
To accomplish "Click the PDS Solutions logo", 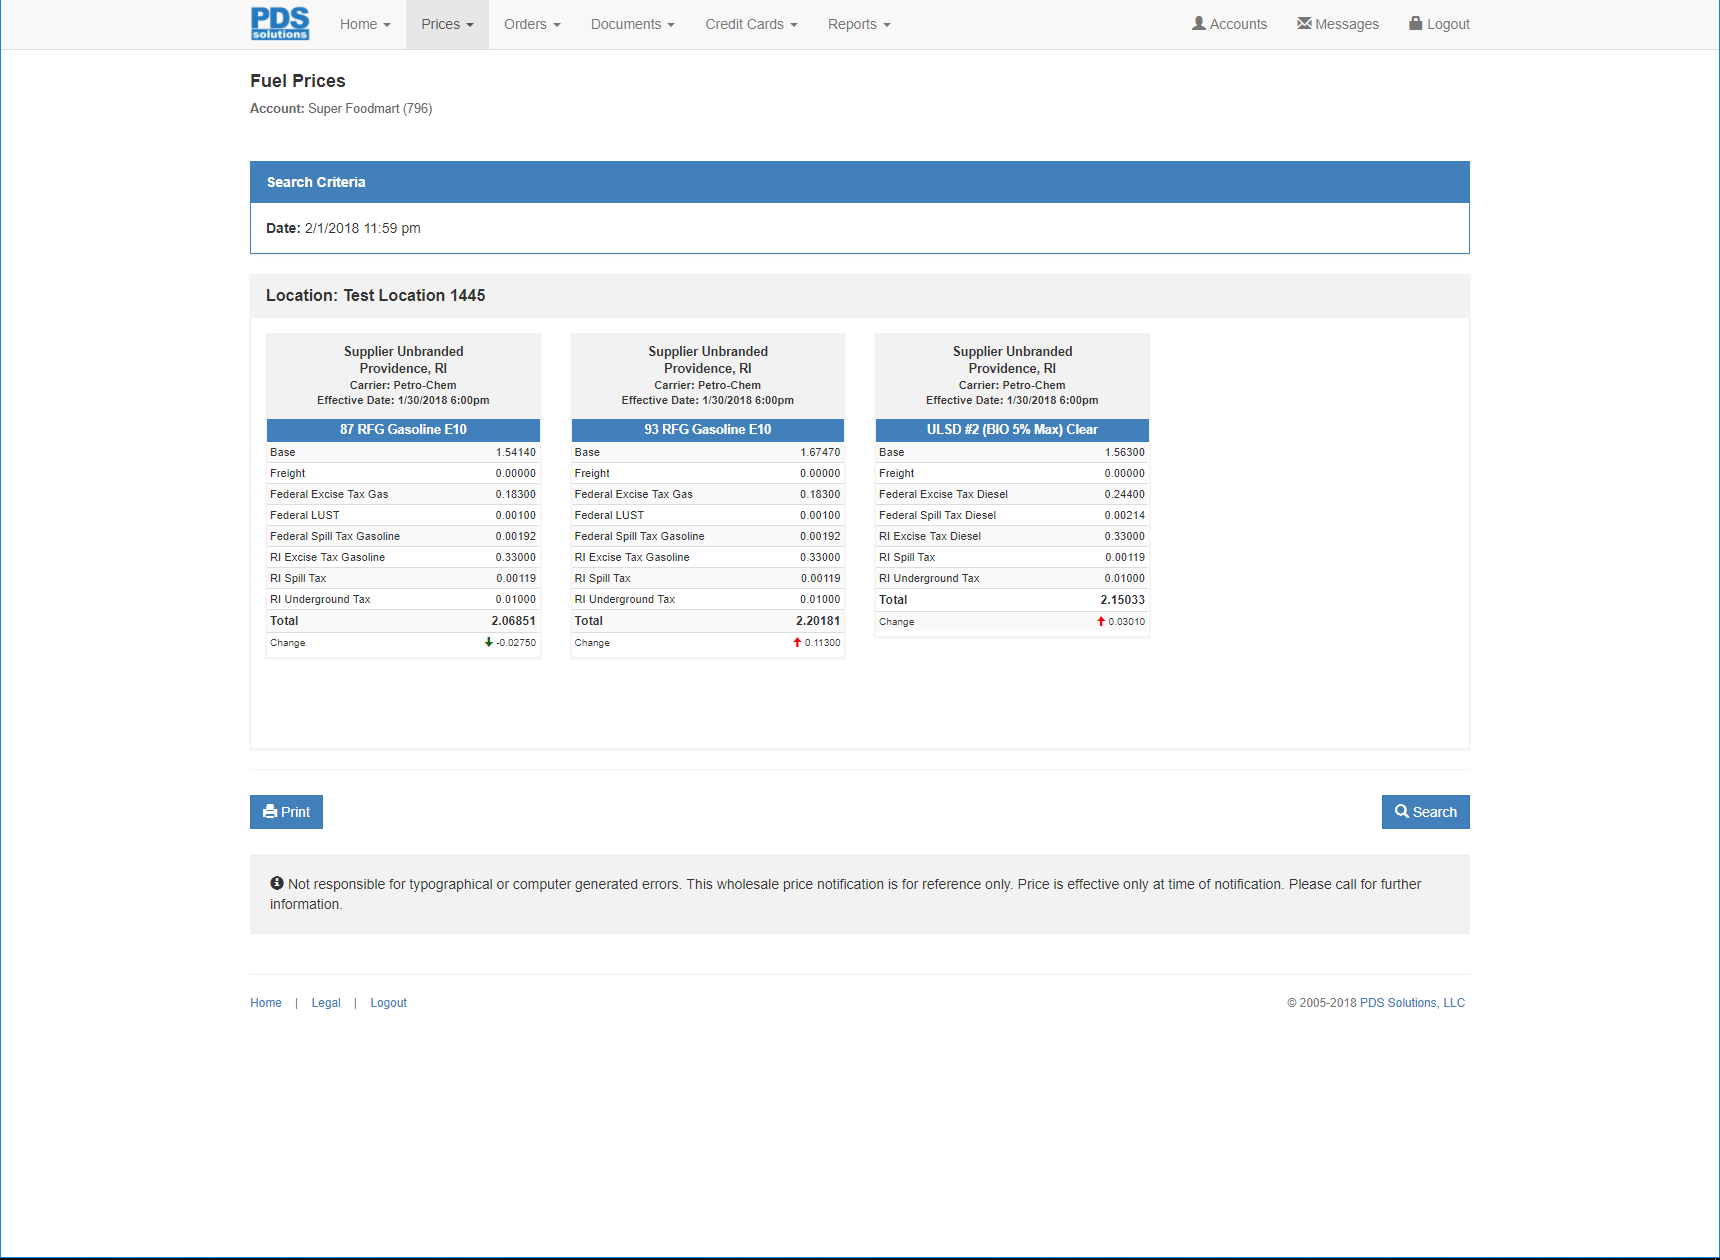I will tap(280, 24).
